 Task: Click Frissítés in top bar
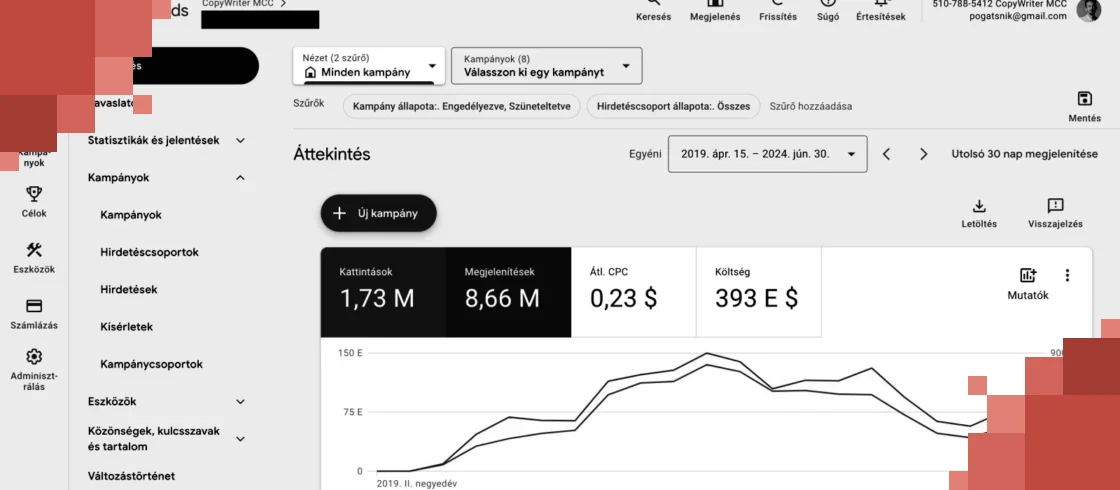tap(778, 16)
